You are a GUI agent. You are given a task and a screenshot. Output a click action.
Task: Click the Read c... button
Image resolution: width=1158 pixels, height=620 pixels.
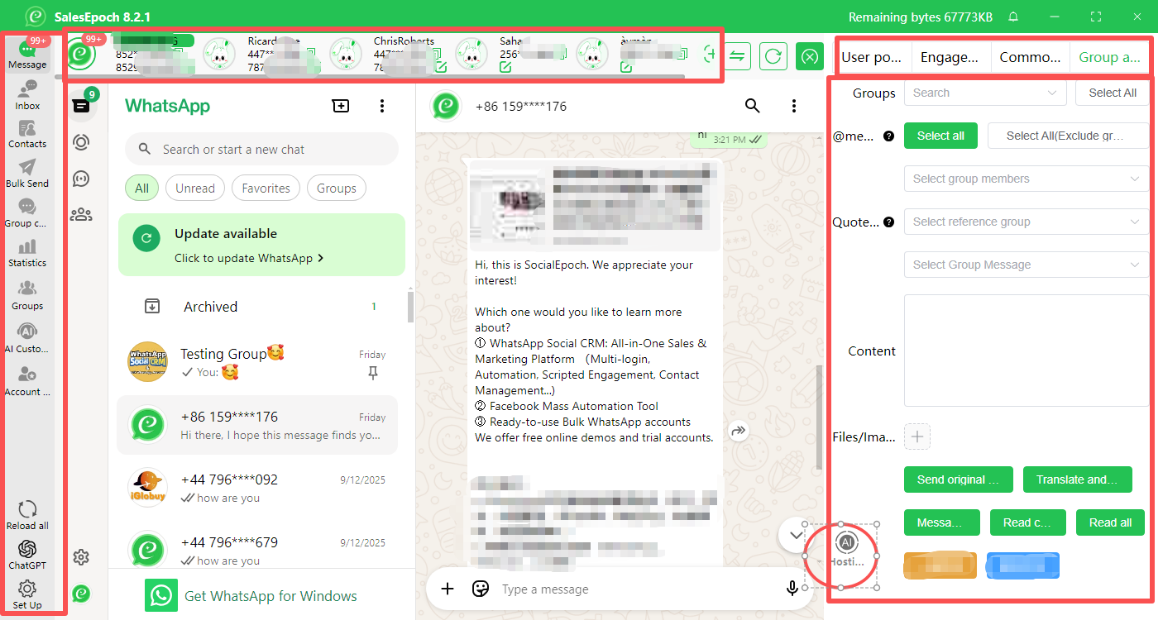tap(1028, 523)
